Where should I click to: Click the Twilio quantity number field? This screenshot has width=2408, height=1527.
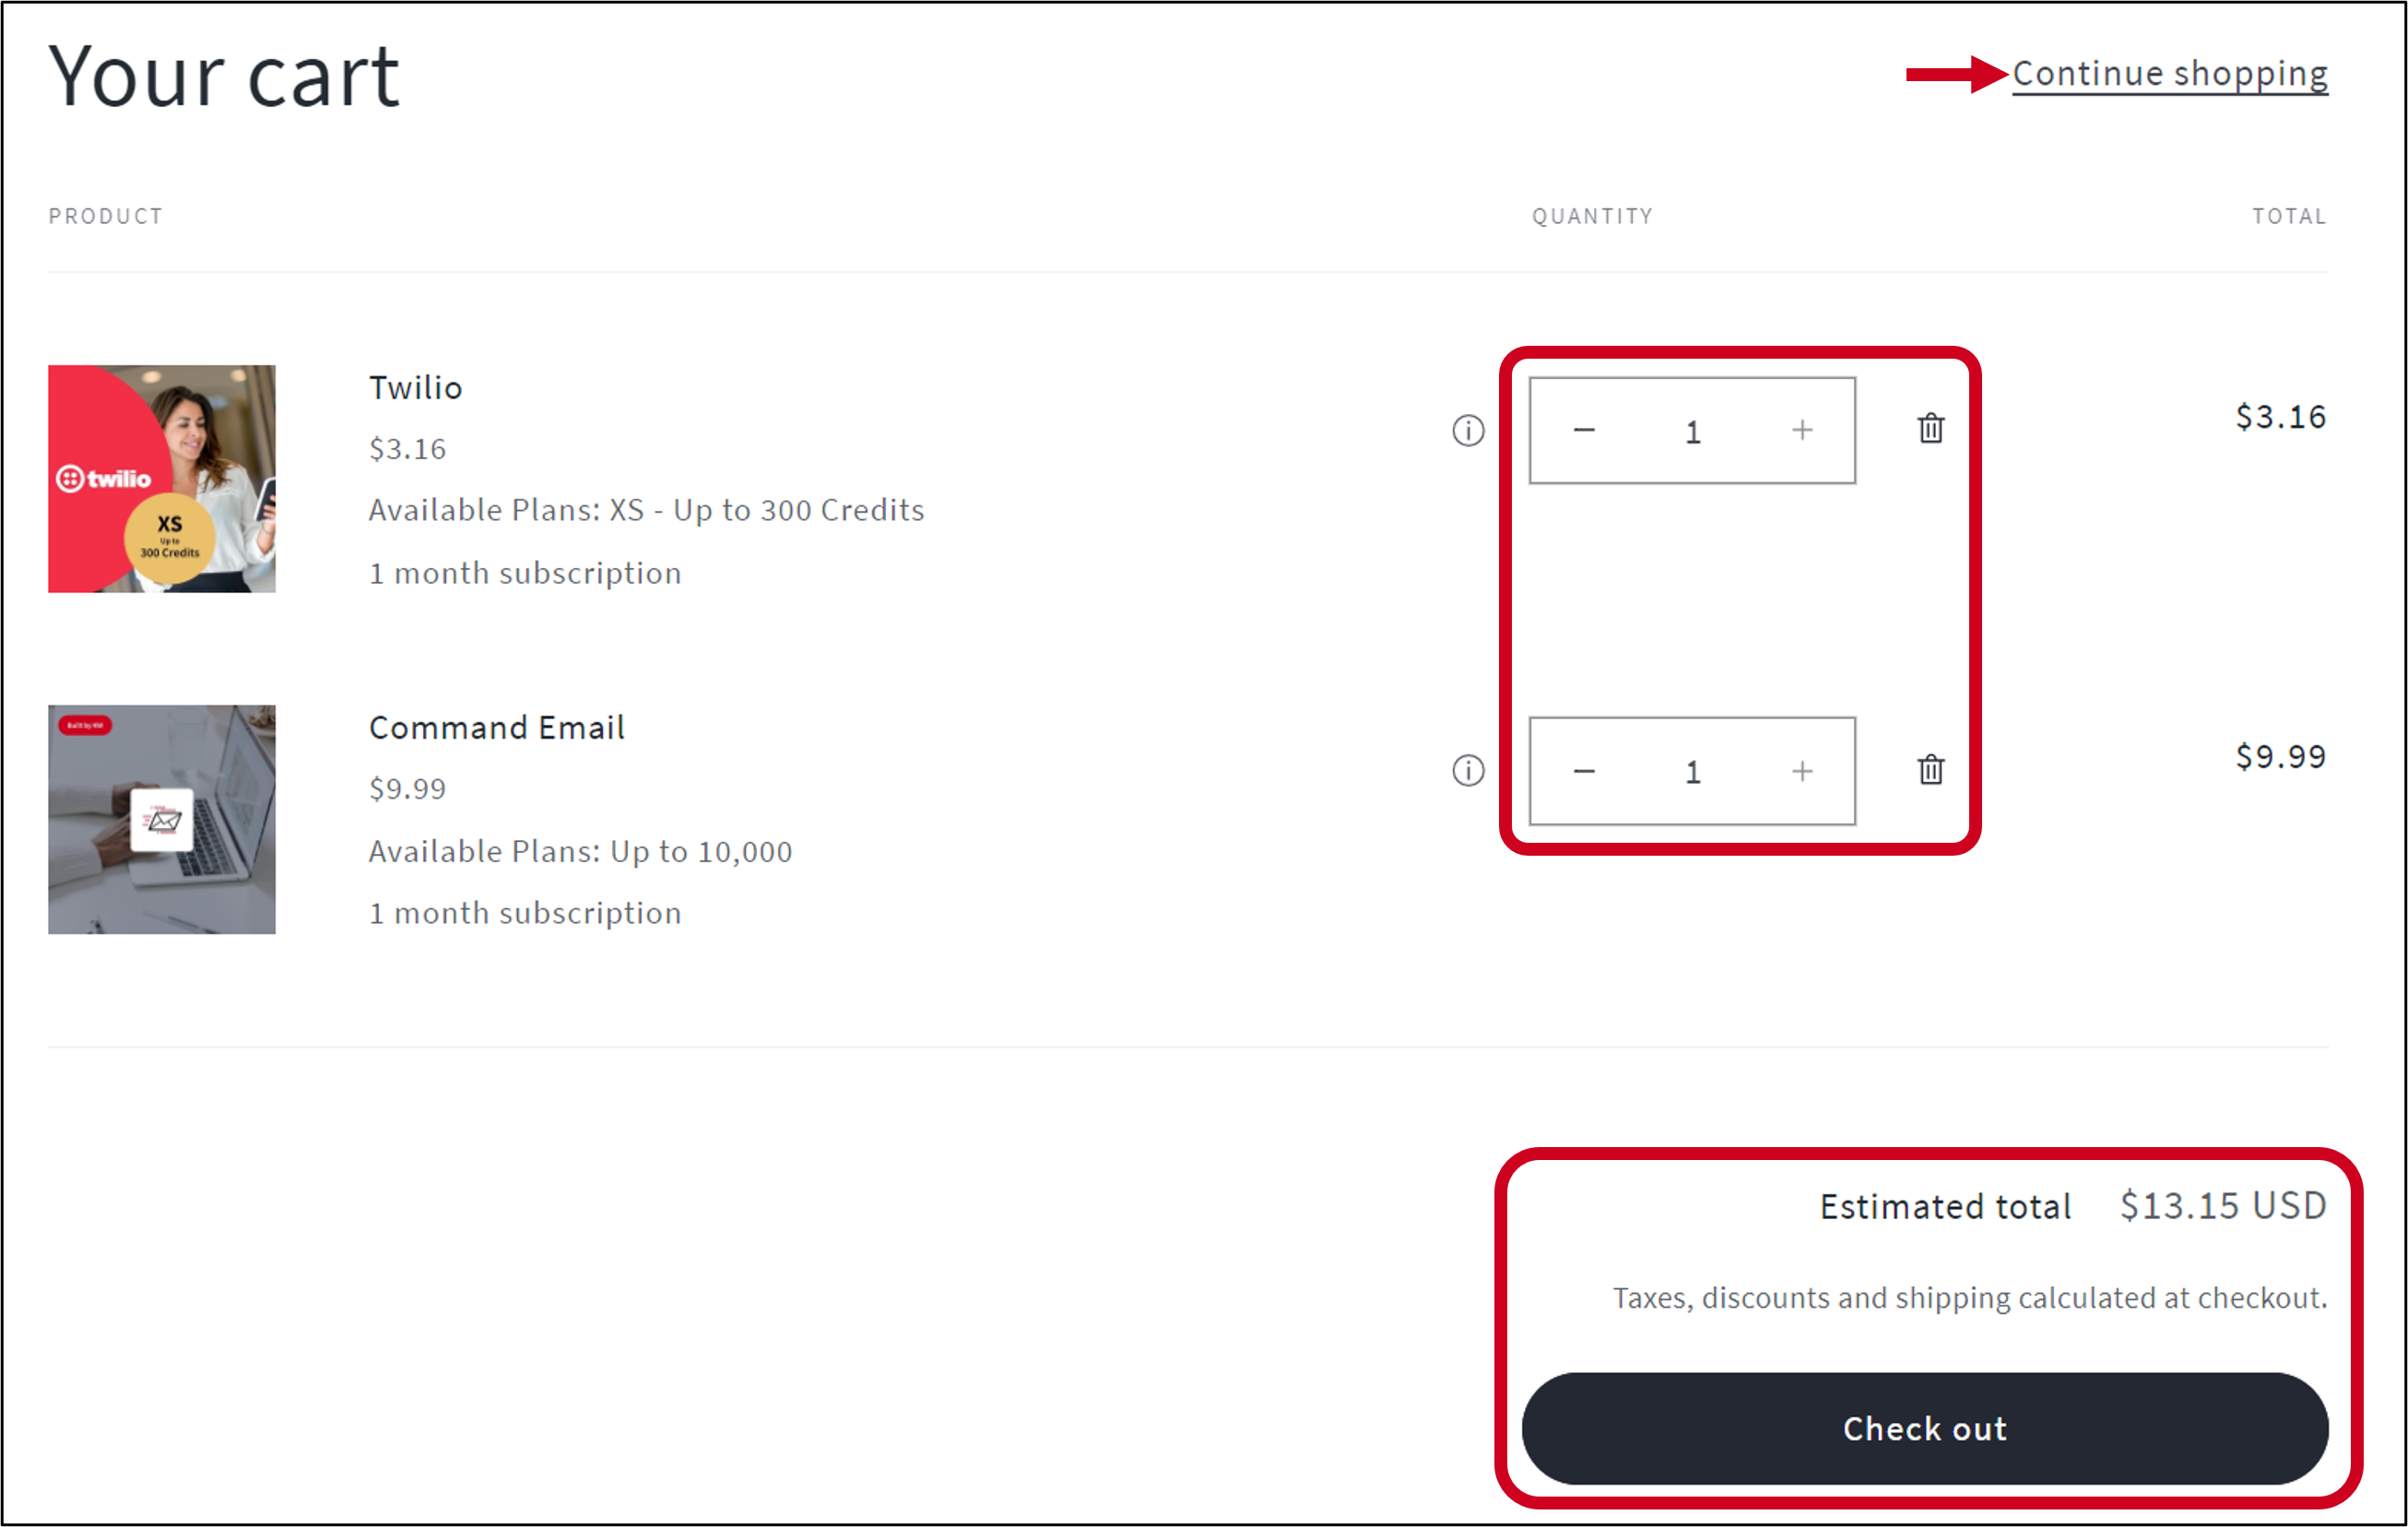click(x=1693, y=432)
